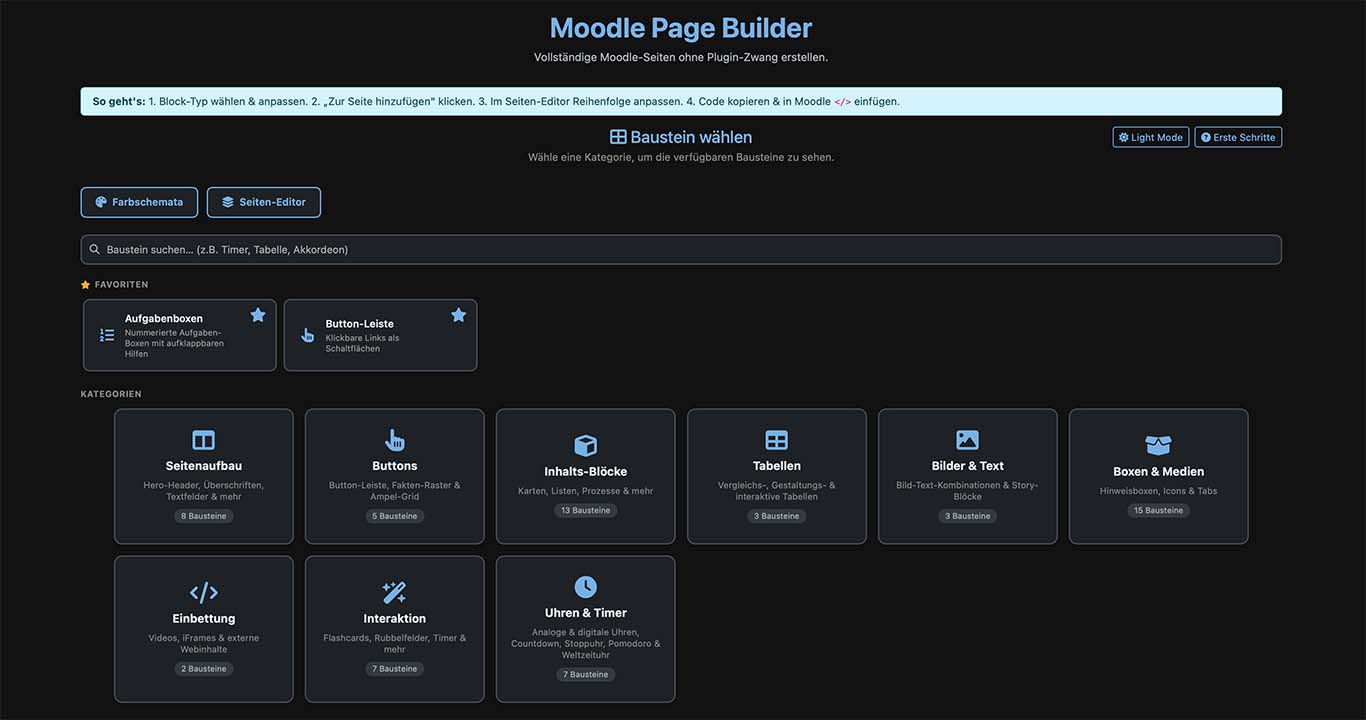
Task: Click '7 Bausteine' badge under Interaktion
Action: coord(395,668)
